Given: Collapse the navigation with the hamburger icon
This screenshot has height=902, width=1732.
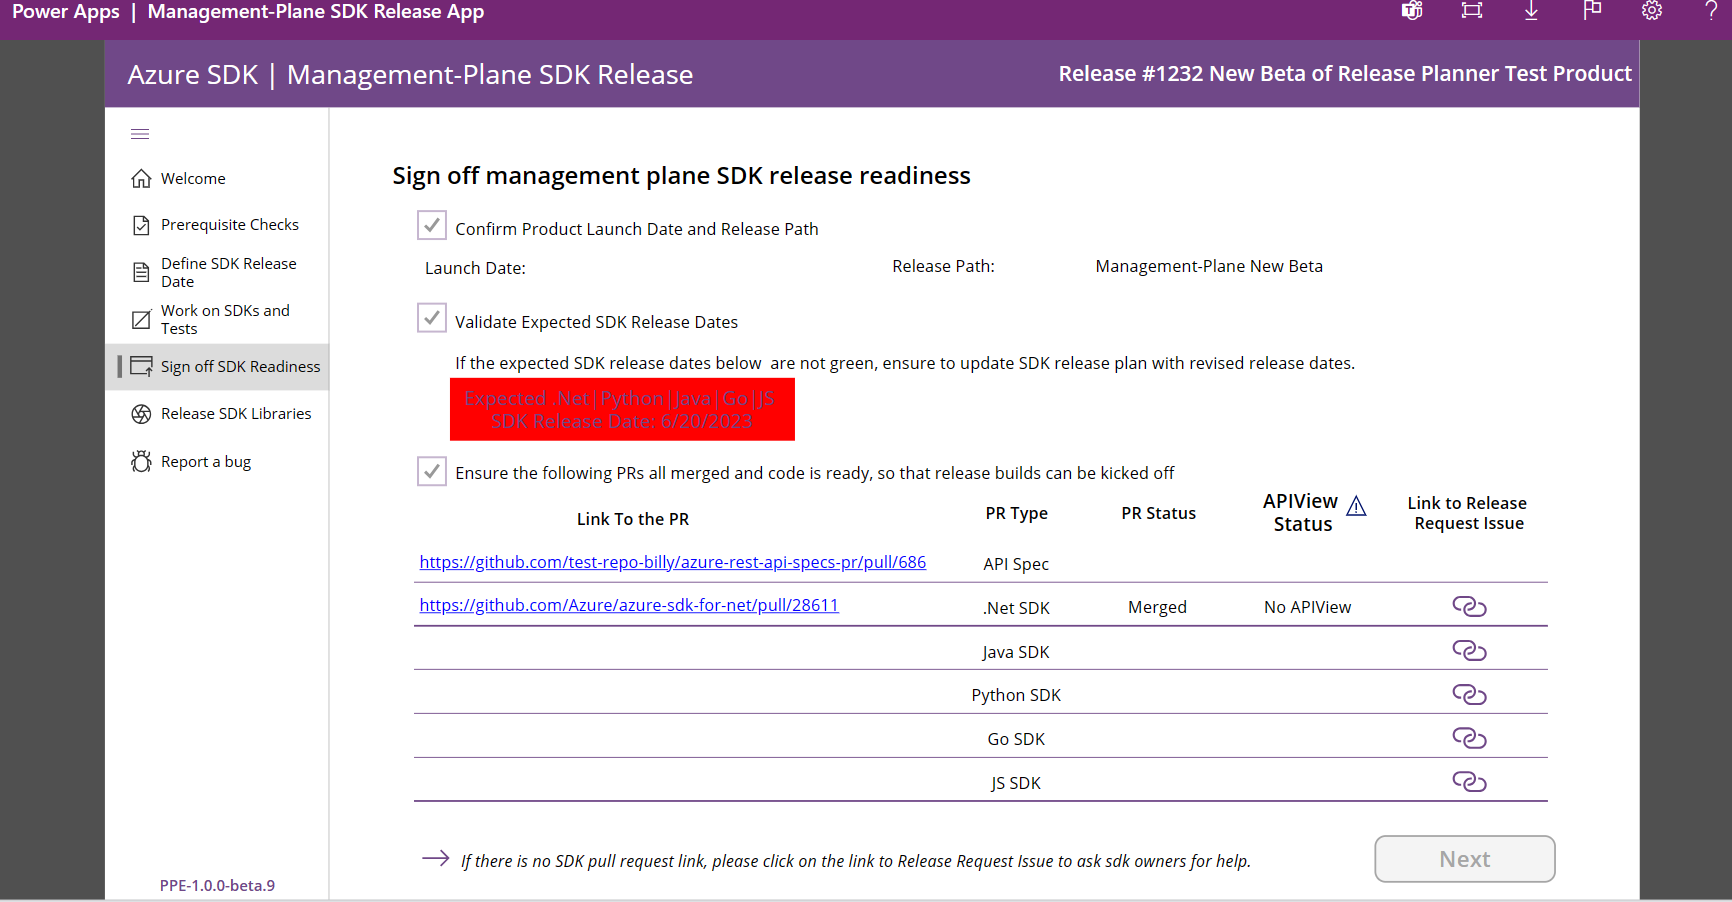Looking at the screenshot, I should point(140,133).
